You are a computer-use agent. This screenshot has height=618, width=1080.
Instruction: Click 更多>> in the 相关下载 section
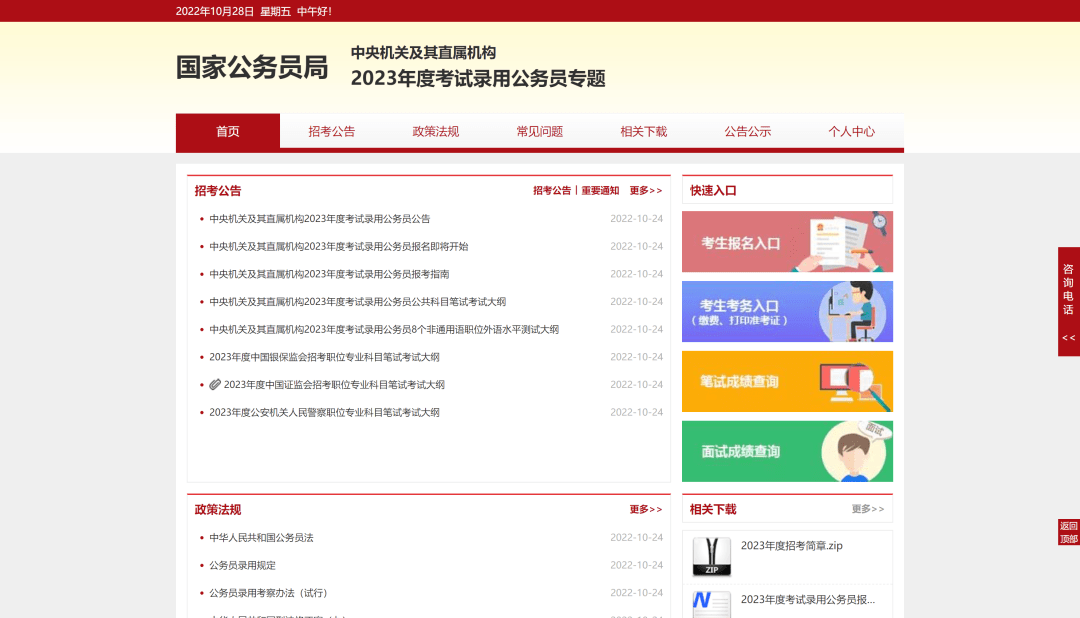[868, 509]
